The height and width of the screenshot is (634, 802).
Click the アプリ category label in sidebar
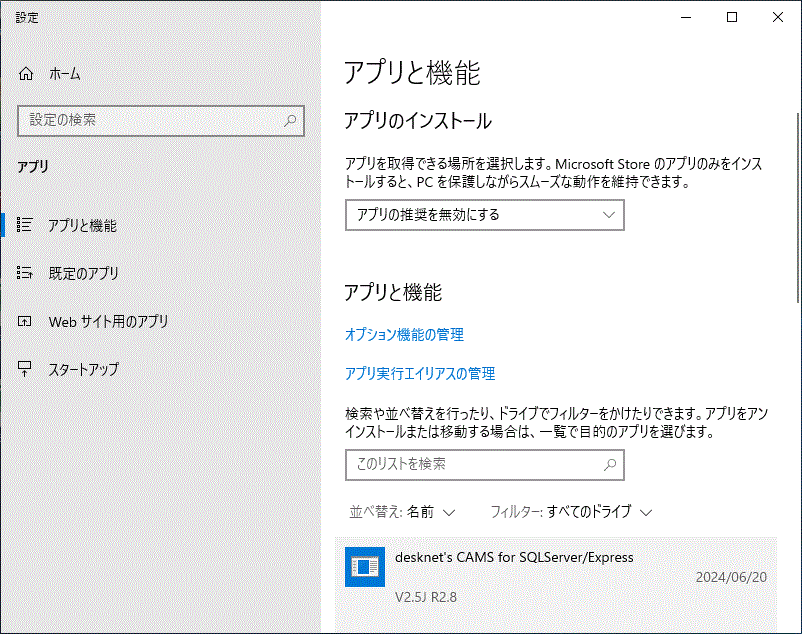(33, 167)
